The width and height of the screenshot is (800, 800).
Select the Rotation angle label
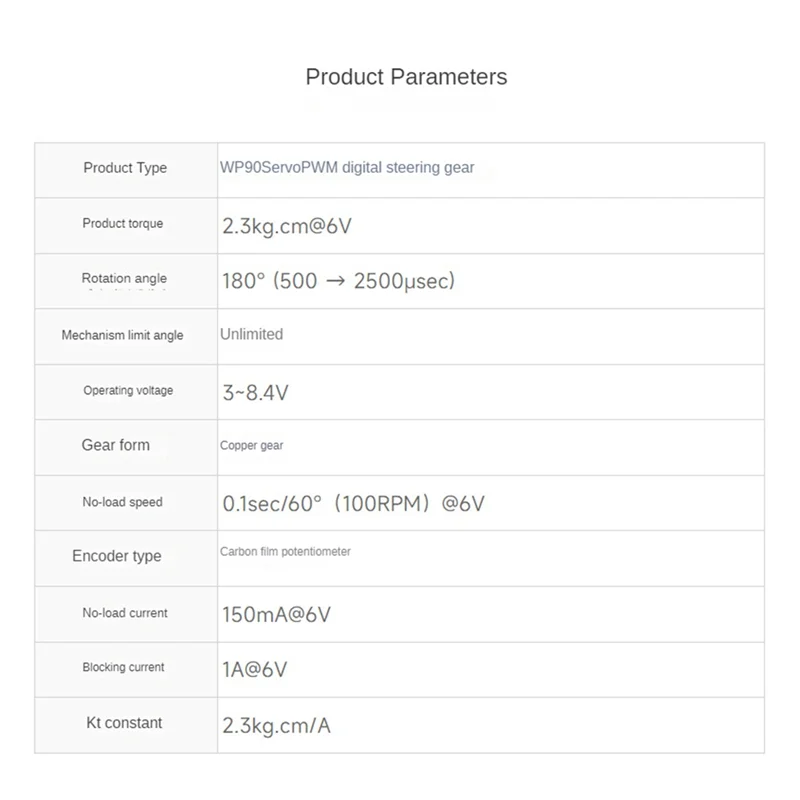(x=124, y=279)
